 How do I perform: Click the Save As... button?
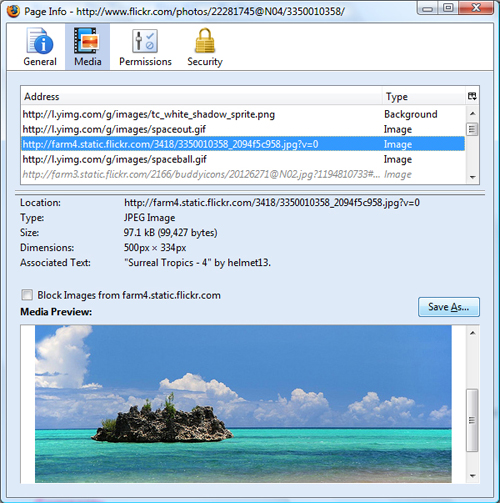449,307
